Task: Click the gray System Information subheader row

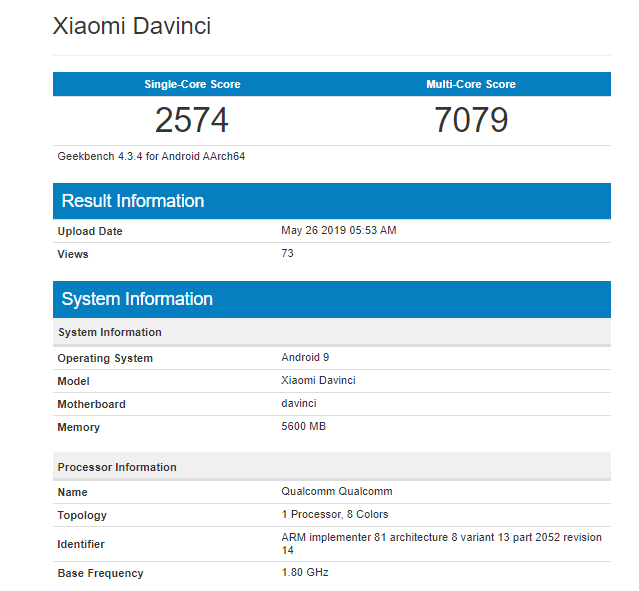Action: (332, 332)
